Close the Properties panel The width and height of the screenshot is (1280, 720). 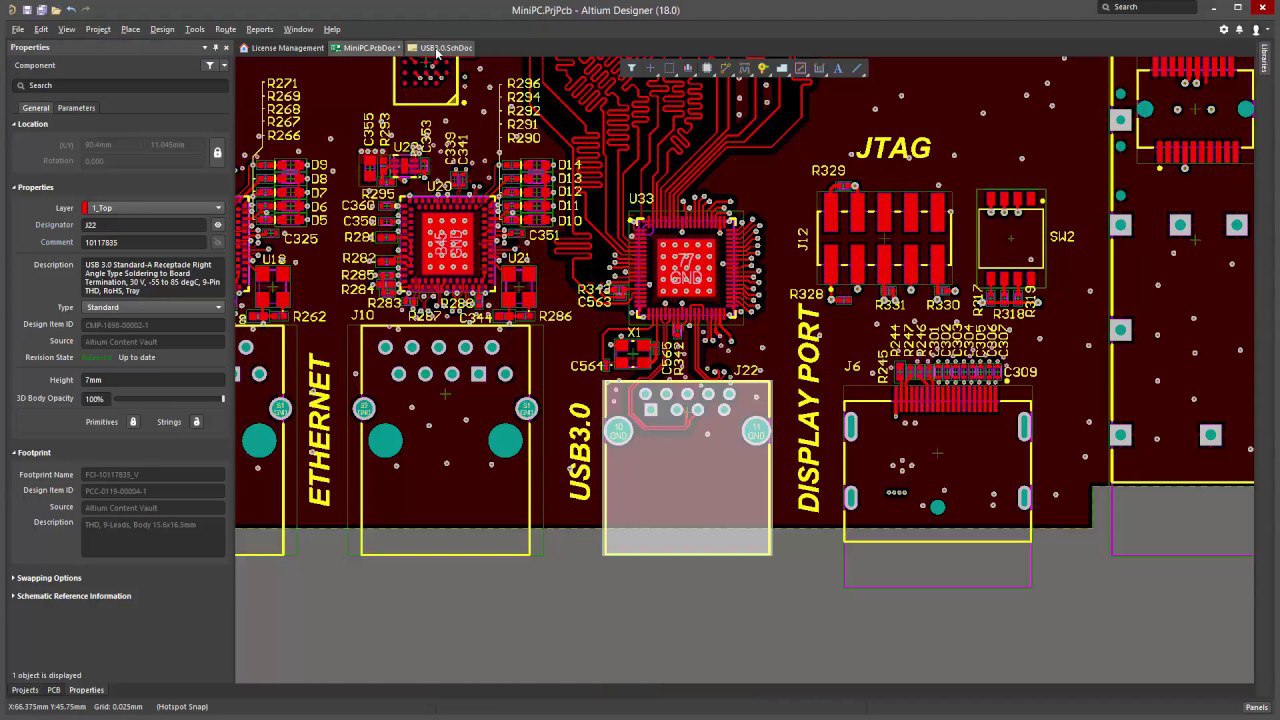227,47
